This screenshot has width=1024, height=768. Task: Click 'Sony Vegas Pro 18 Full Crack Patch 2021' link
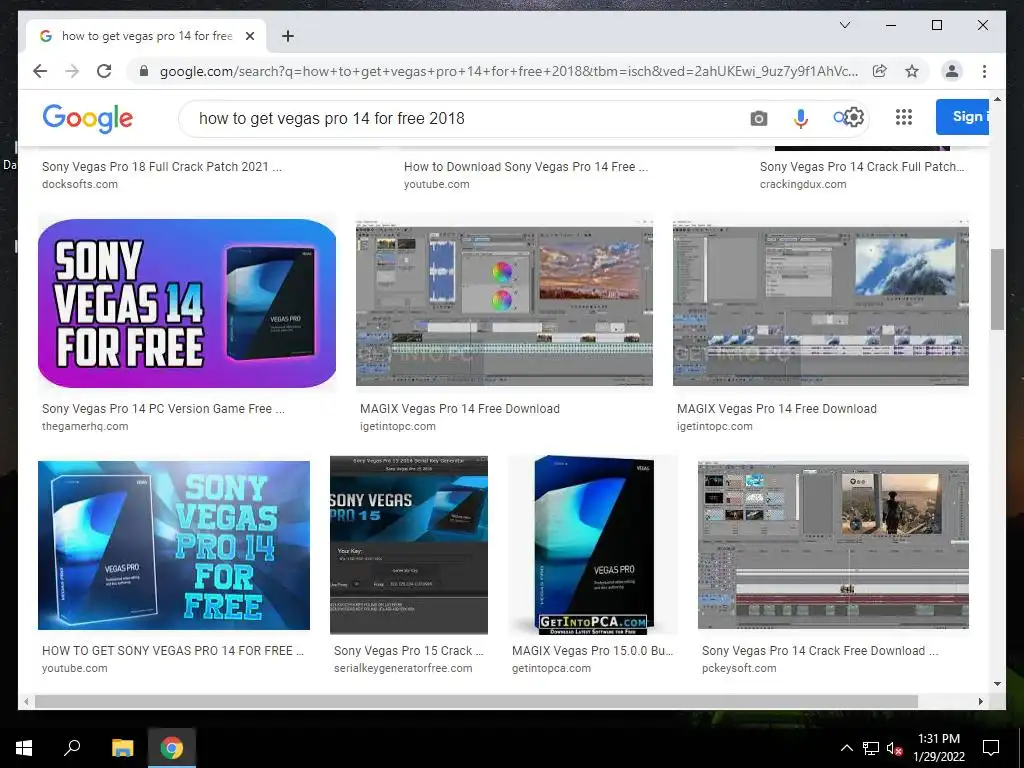[x=162, y=167]
